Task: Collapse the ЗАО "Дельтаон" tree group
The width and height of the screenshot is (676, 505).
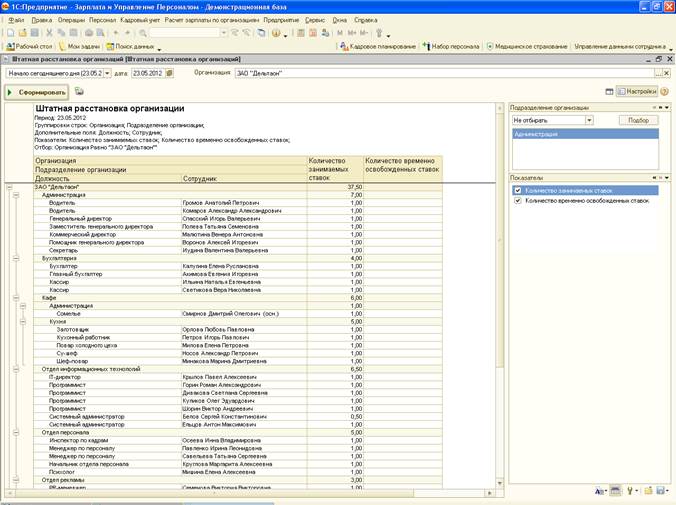Action: 9,186
